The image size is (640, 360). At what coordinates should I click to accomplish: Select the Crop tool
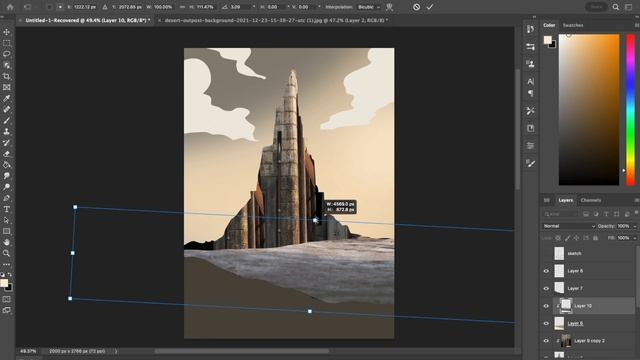7,76
